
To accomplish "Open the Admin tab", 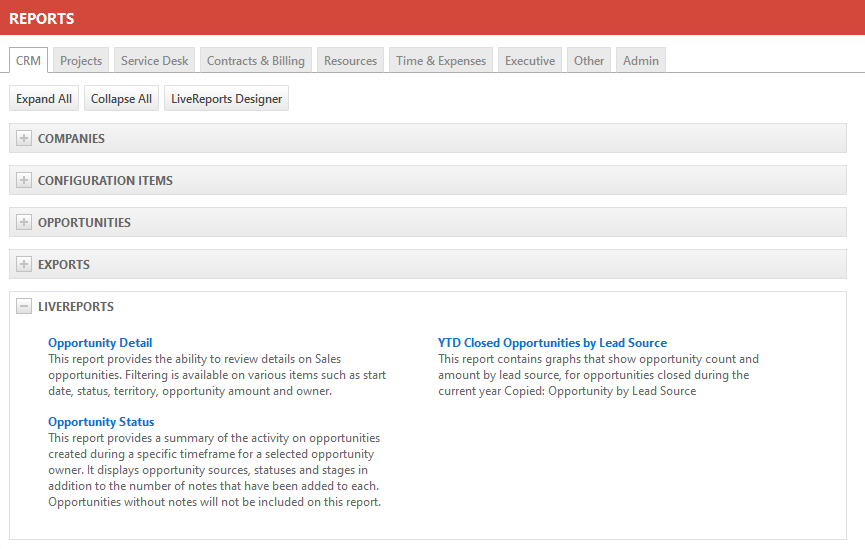I will click(641, 61).
